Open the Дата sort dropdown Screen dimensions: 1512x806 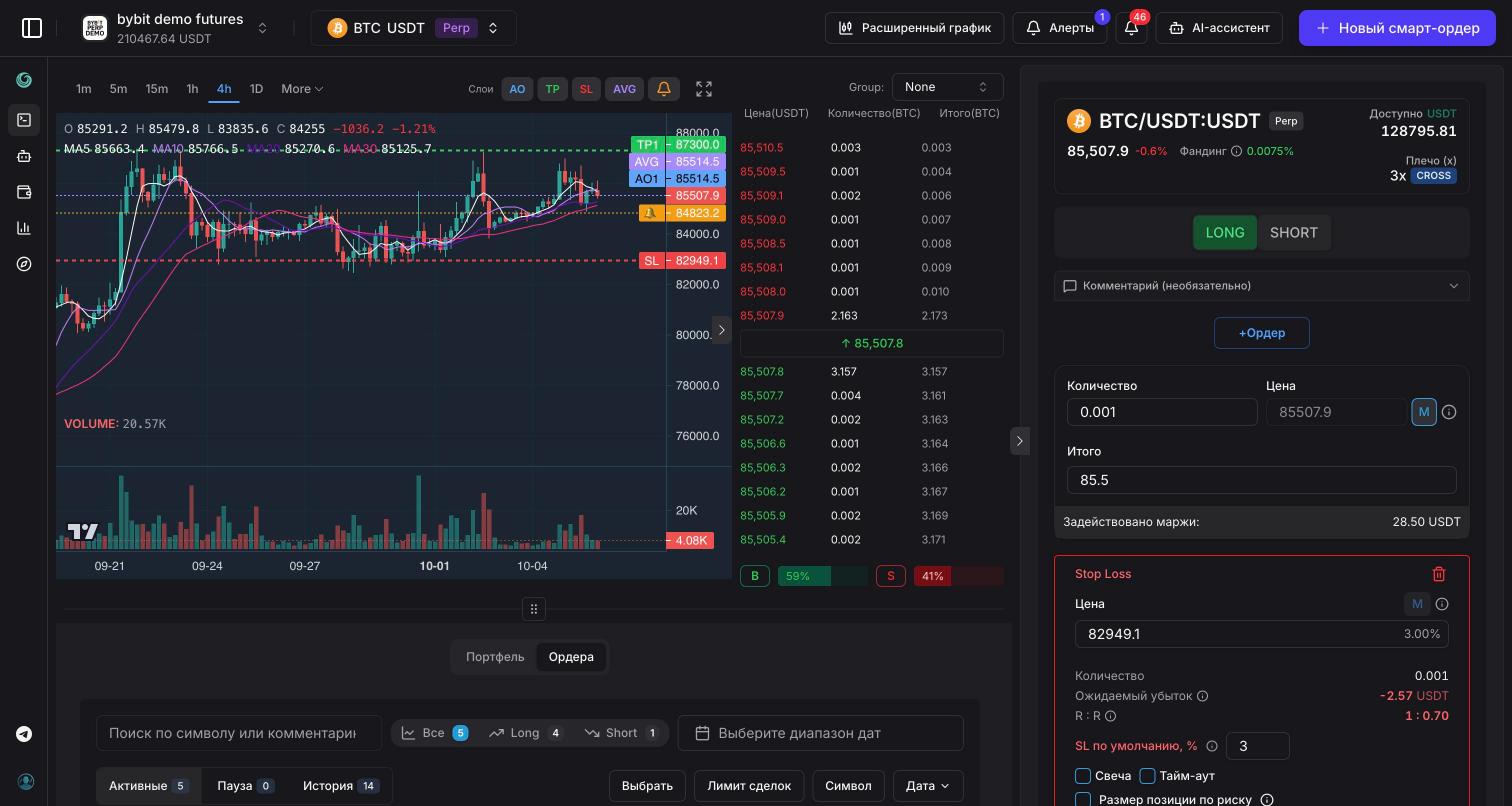coord(928,786)
